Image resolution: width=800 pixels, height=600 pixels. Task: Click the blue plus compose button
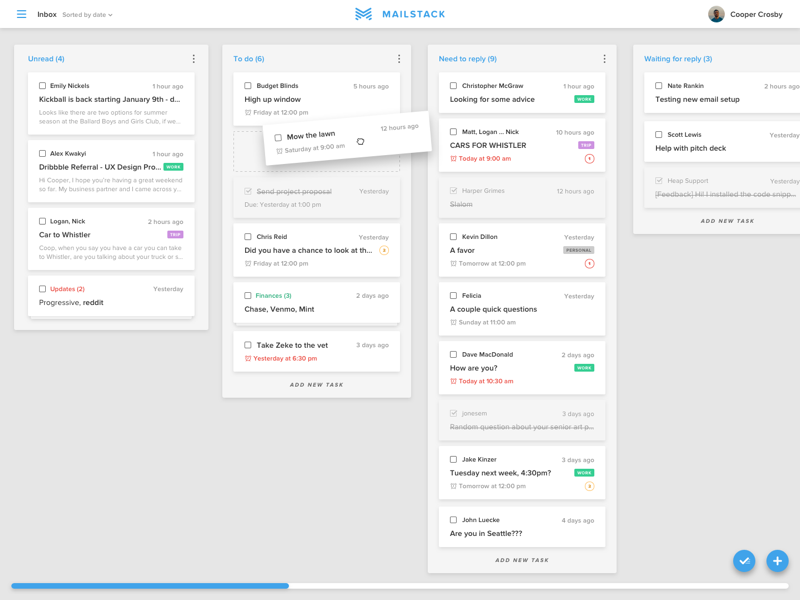tap(777, 561)
